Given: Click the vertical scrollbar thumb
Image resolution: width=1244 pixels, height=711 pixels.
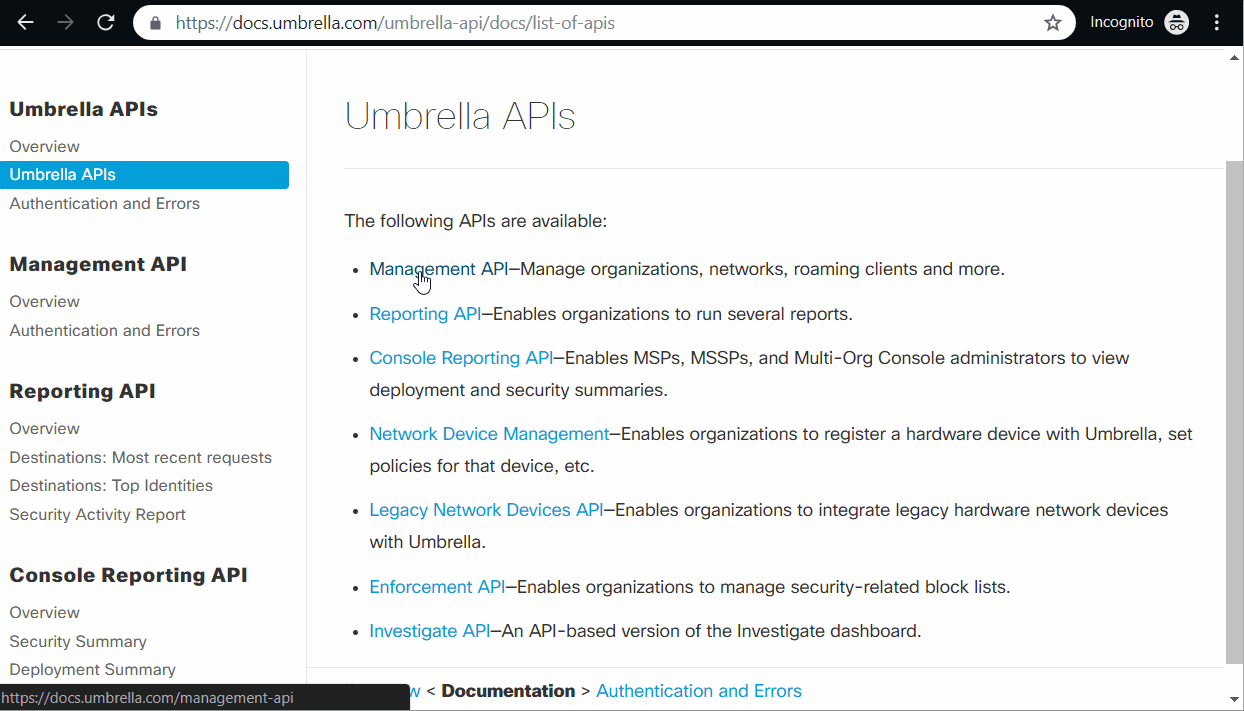Looking at the screenshot, I should tap(1234, 411).
